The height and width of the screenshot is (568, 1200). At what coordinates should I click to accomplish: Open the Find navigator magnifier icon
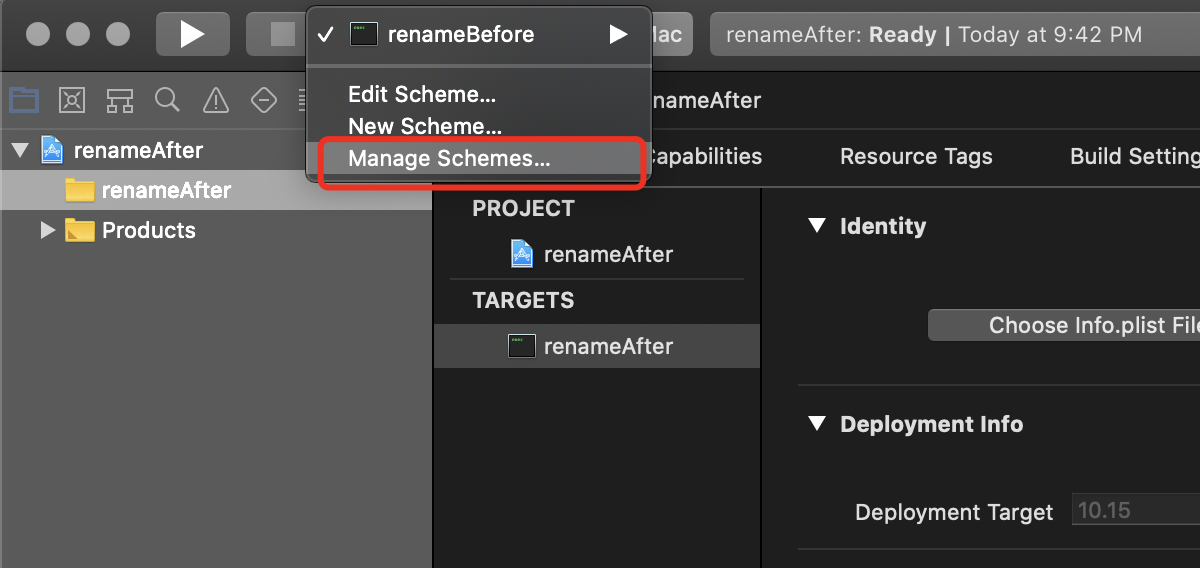(x=167, y=100)
